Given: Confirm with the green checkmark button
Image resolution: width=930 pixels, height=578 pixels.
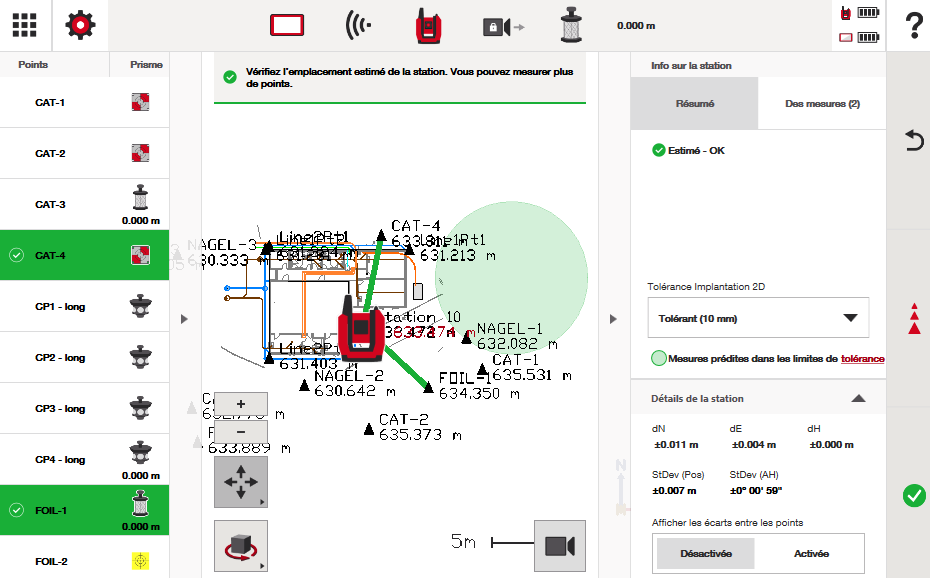Looking at the screenshot, I should pyautogui.click(x=913, y=495).
